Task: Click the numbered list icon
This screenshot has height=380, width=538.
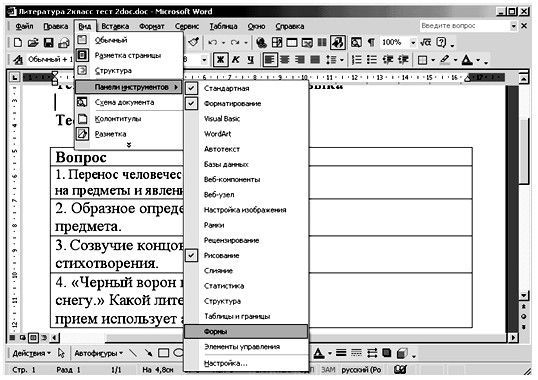Action: (357, 60)
